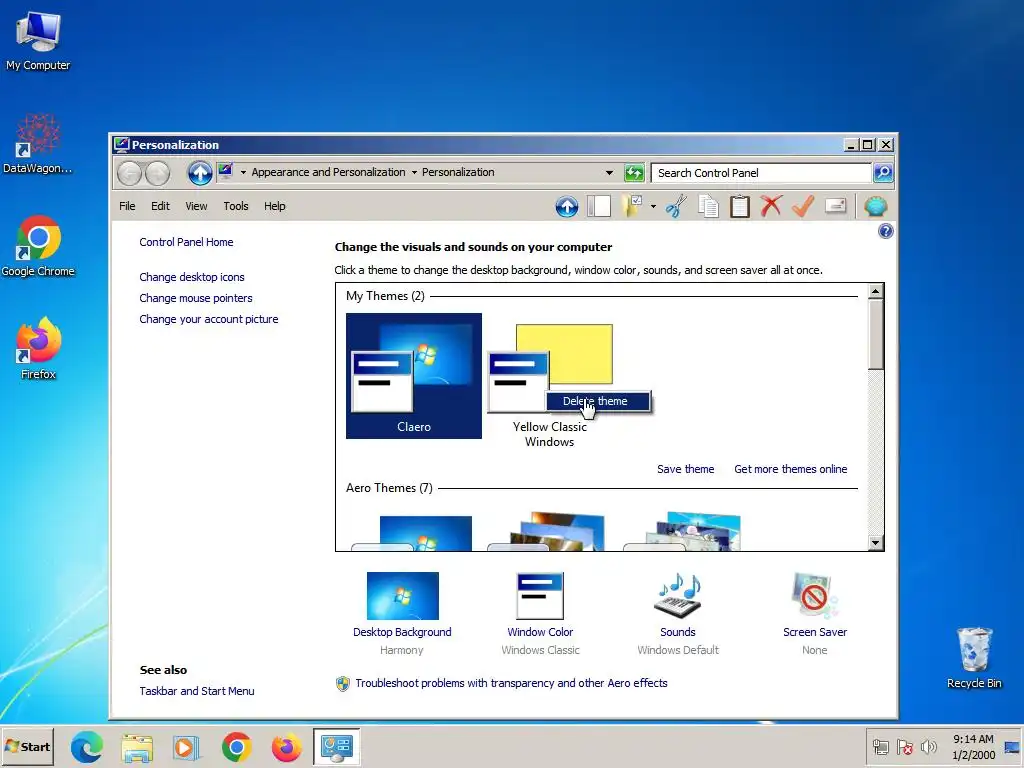The image size is (1024, 768).
Task: Open the Edit menu
Action: pyautogui.click(x=160, y=206)
